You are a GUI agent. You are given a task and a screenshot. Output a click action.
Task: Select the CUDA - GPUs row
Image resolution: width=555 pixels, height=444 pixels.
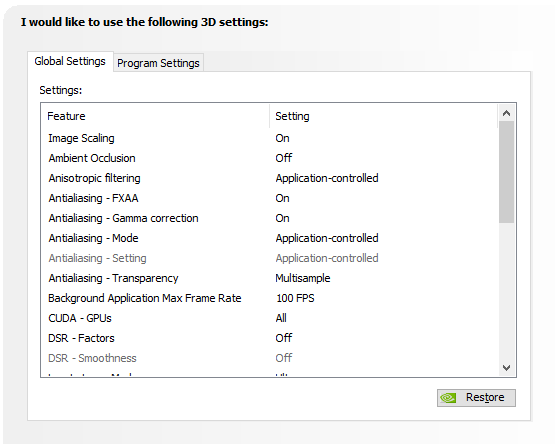click(x=269, y=318)
